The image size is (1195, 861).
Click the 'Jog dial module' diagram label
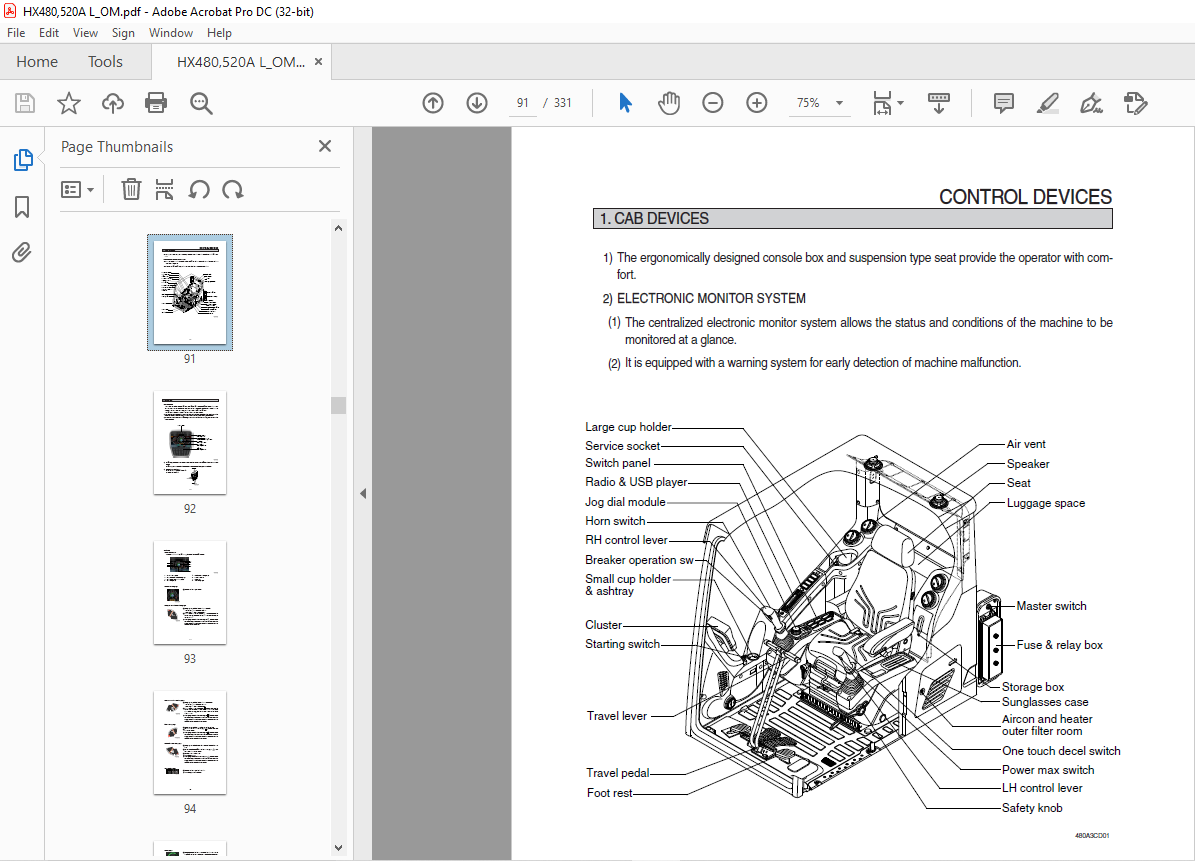[625, 502]
